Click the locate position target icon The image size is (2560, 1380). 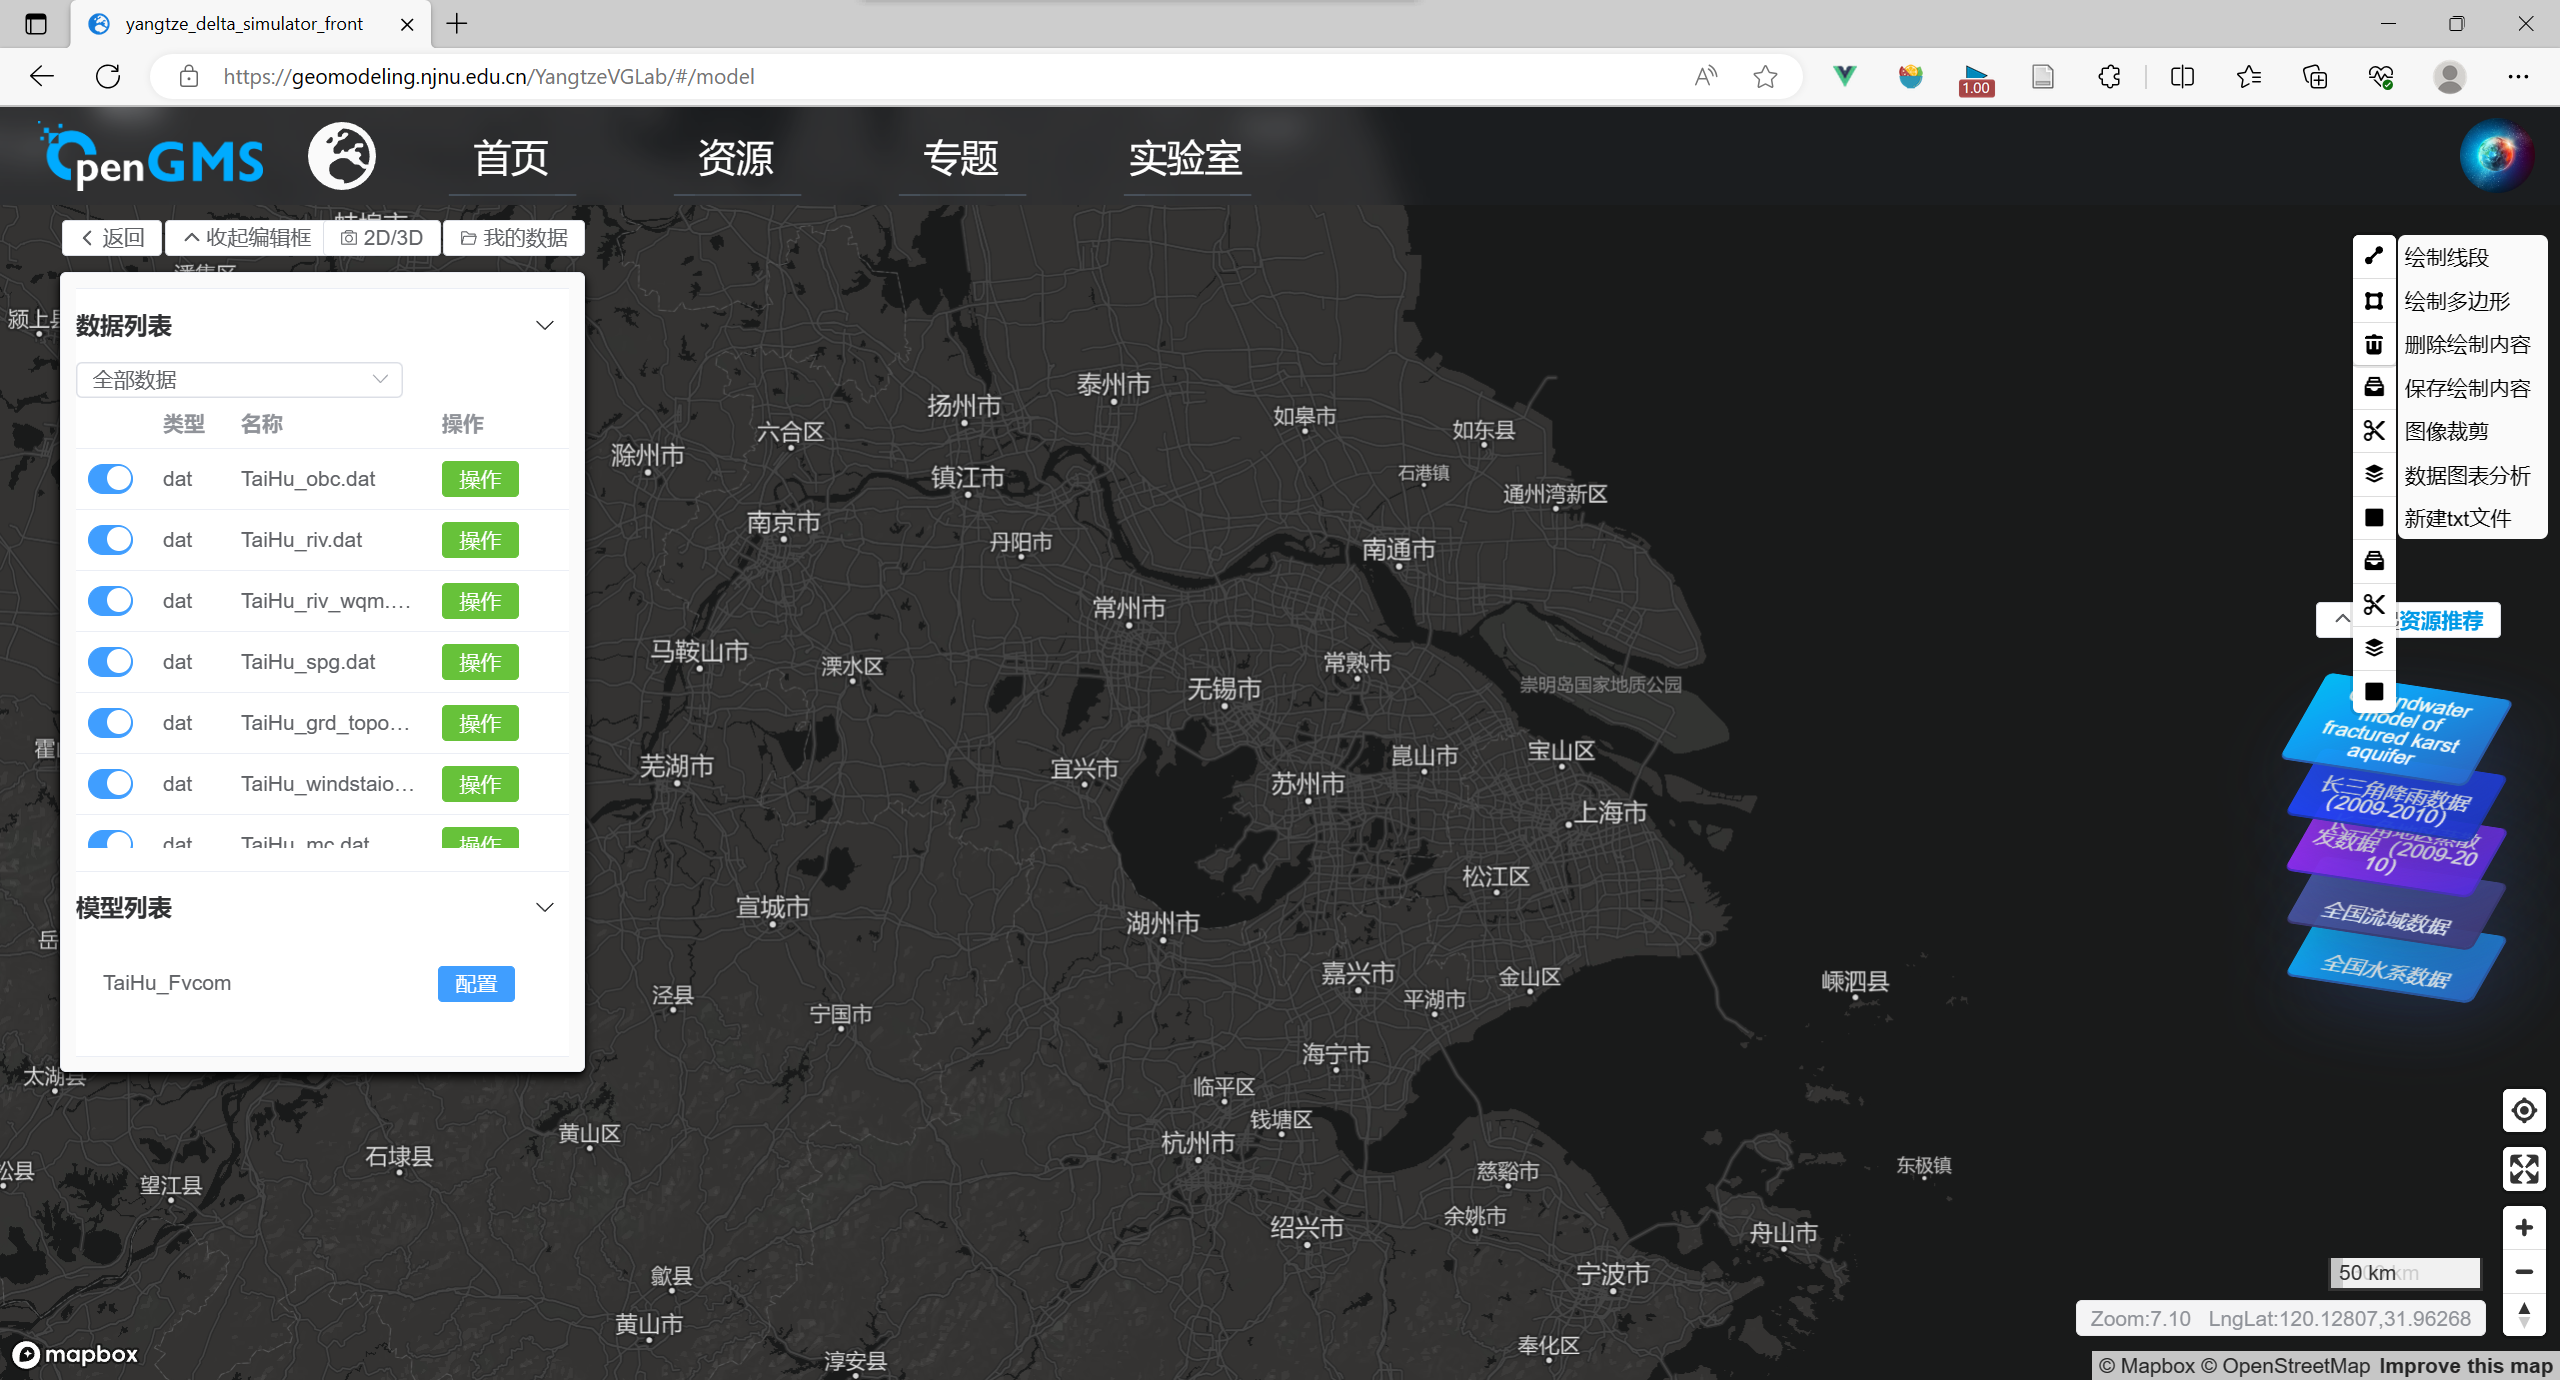(x=2523, y=1111)
